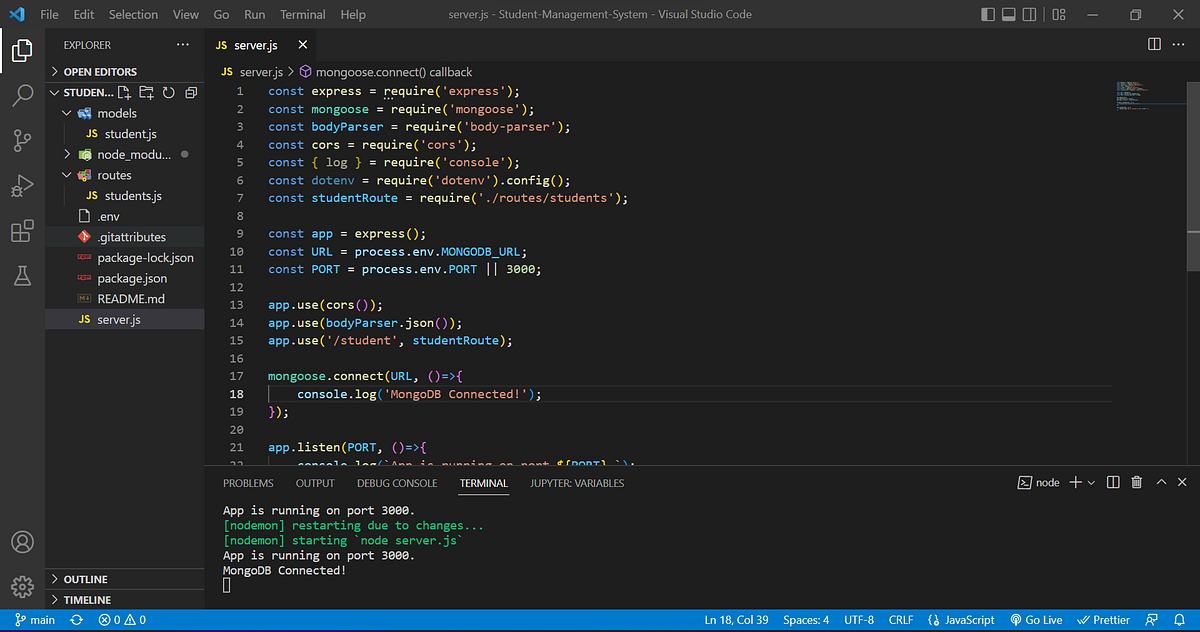Open the Terminal menu
This screenshot has height=632, width=1200.
pyautogui.click(x=302, y=15)
